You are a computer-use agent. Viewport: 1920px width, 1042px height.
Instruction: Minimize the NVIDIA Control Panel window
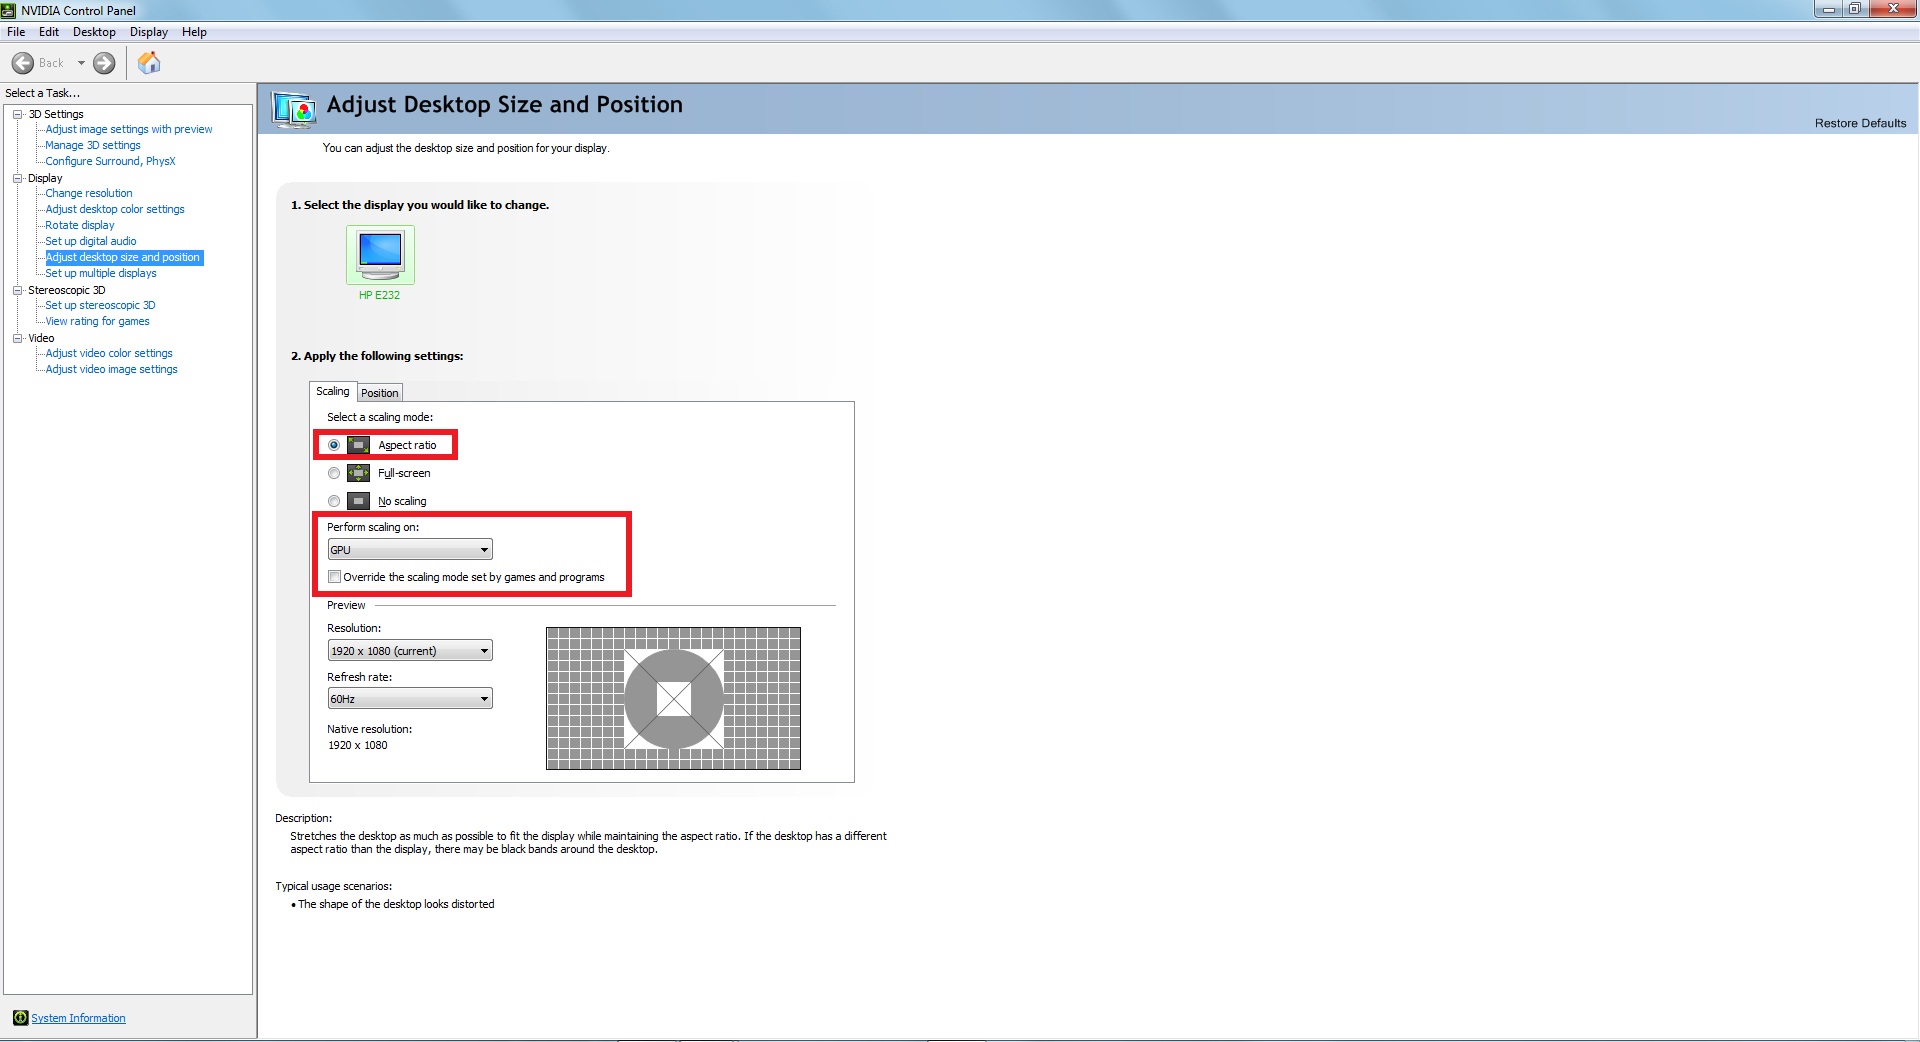1828,9
